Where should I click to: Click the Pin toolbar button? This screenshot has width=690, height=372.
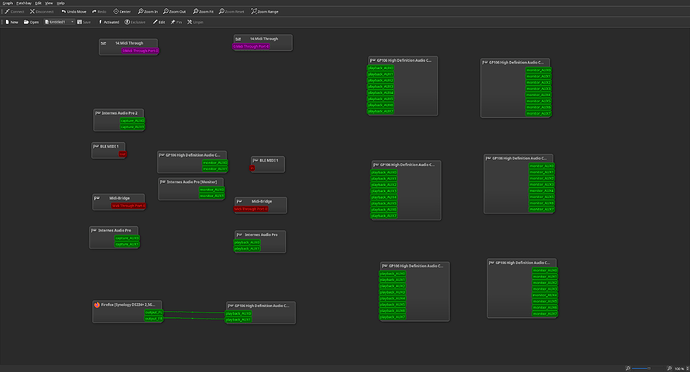tap(176, 22)
